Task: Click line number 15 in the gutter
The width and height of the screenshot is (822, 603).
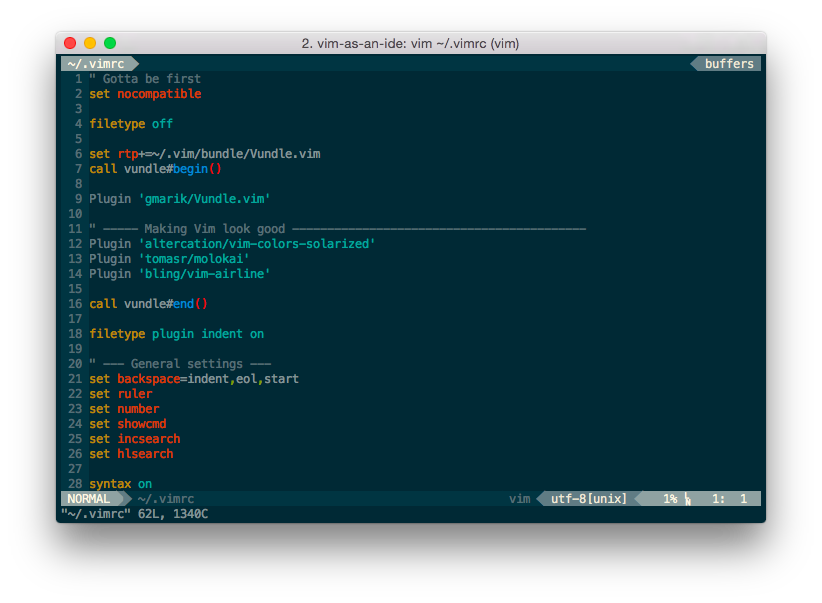Action: (75, 289)
